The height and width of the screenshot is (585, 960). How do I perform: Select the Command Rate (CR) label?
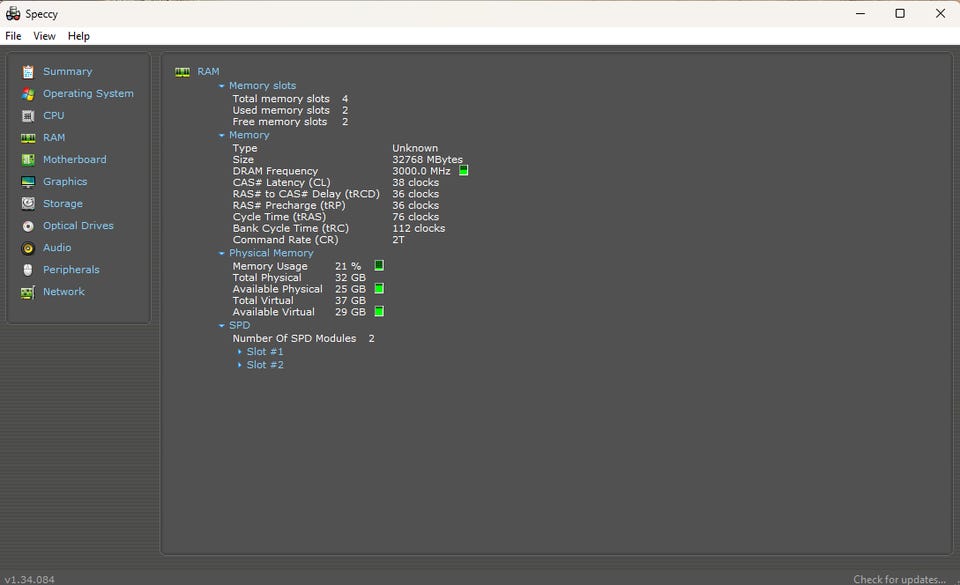coord(285,240)
